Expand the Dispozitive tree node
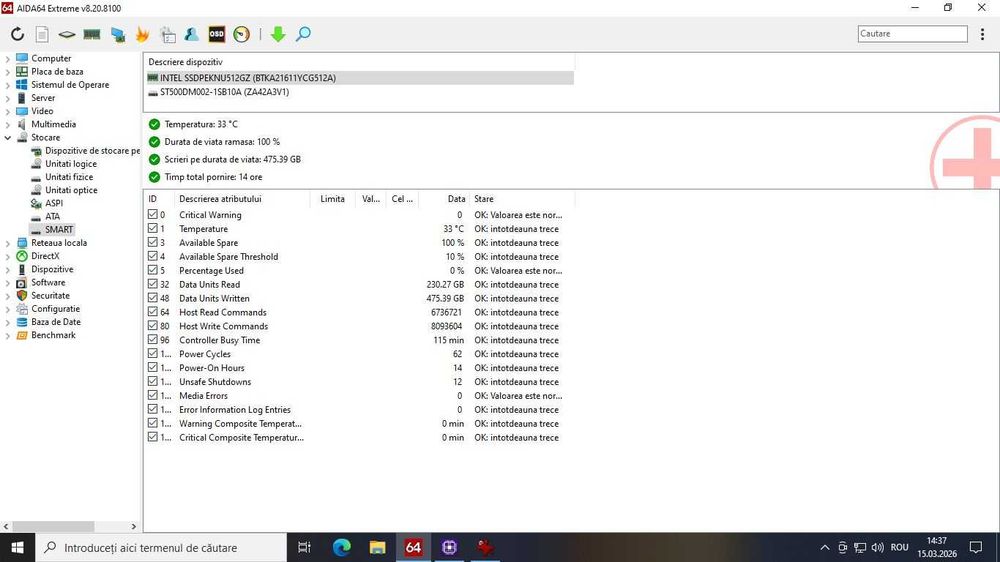This screenshot has height=562, width=1000. (x=8, y=270)
